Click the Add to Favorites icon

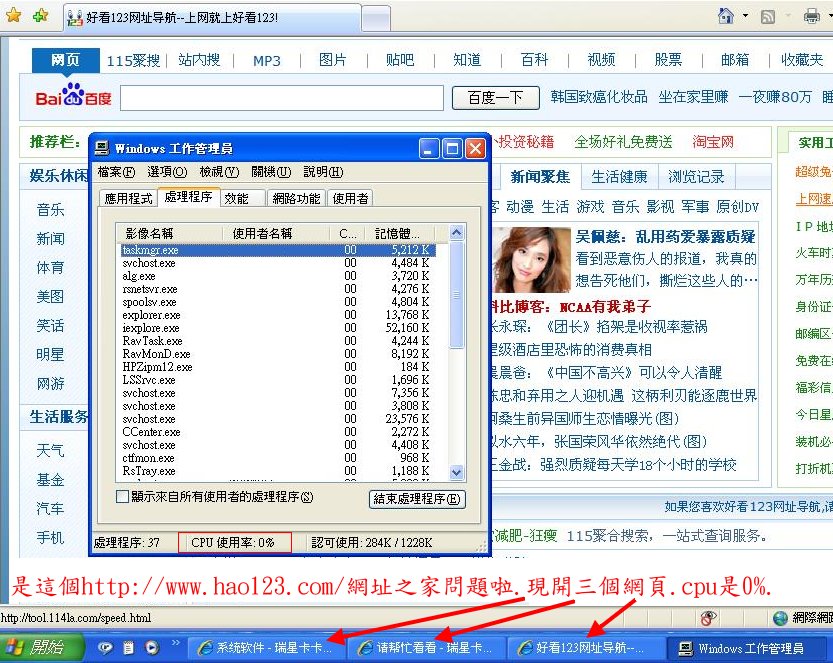pos(41,16)
